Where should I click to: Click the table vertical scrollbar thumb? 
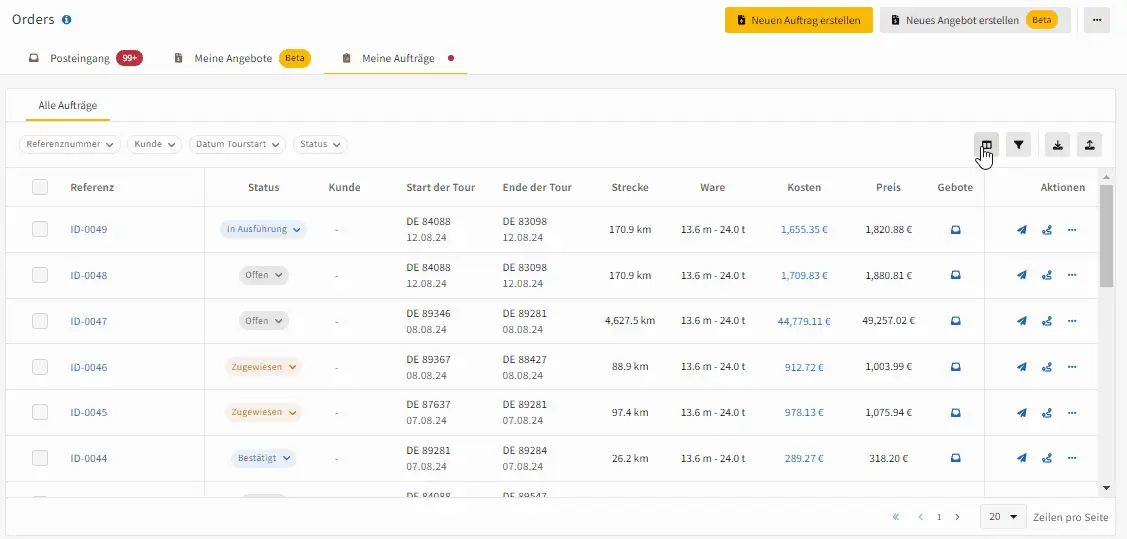1106,235
